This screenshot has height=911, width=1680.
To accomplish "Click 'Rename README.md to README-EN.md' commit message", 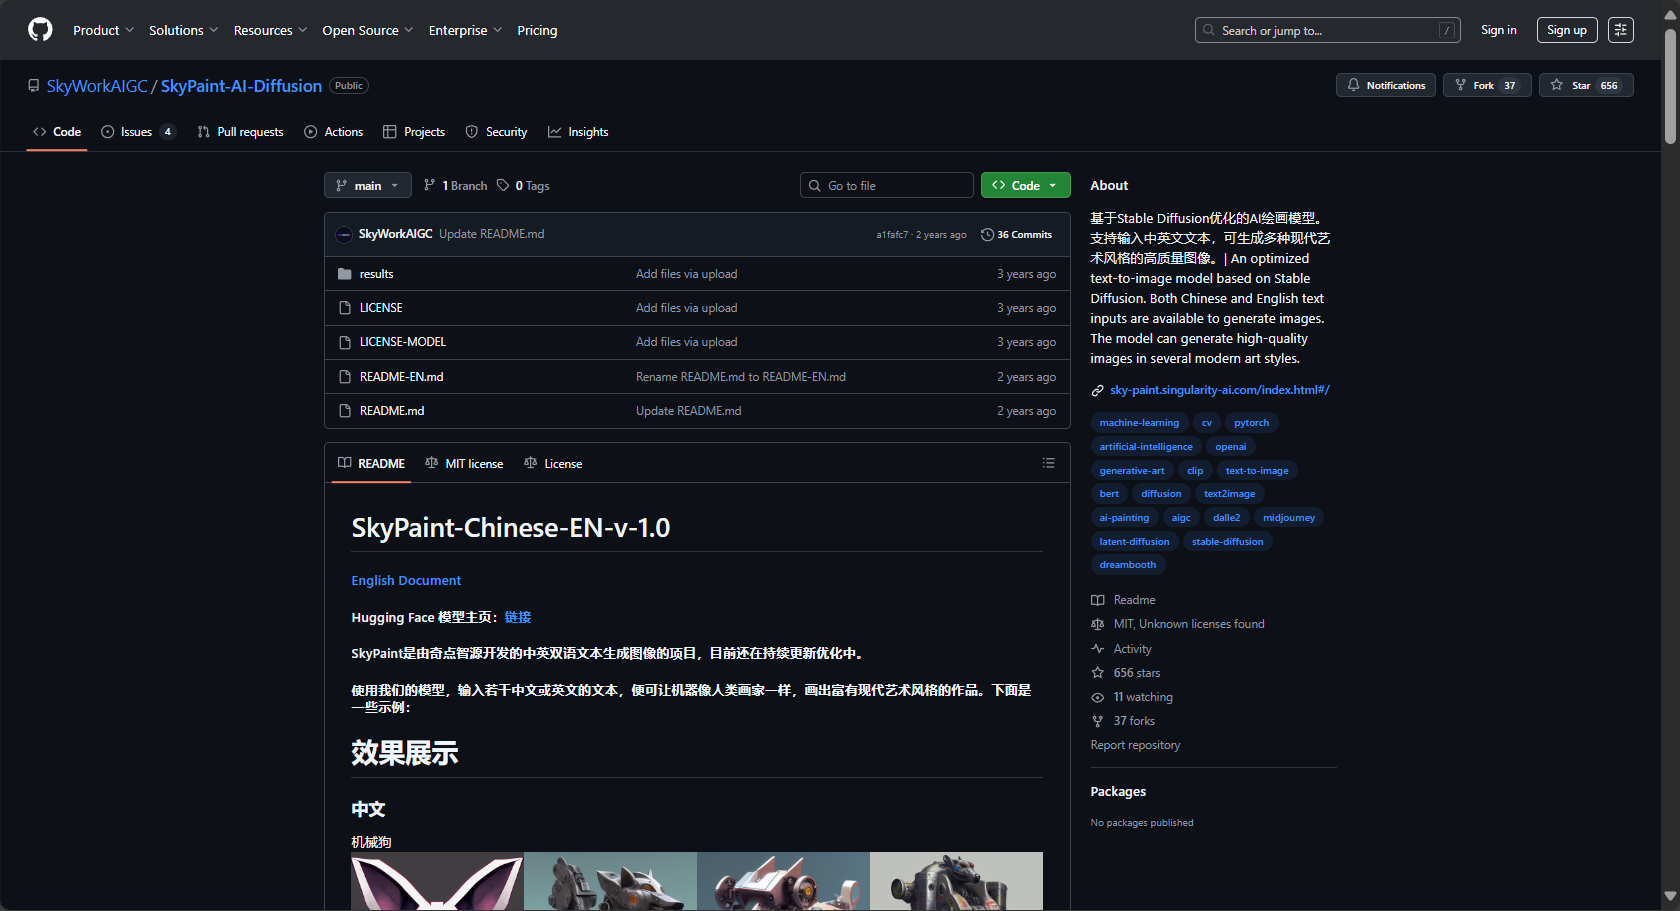I will pos(741,377).
